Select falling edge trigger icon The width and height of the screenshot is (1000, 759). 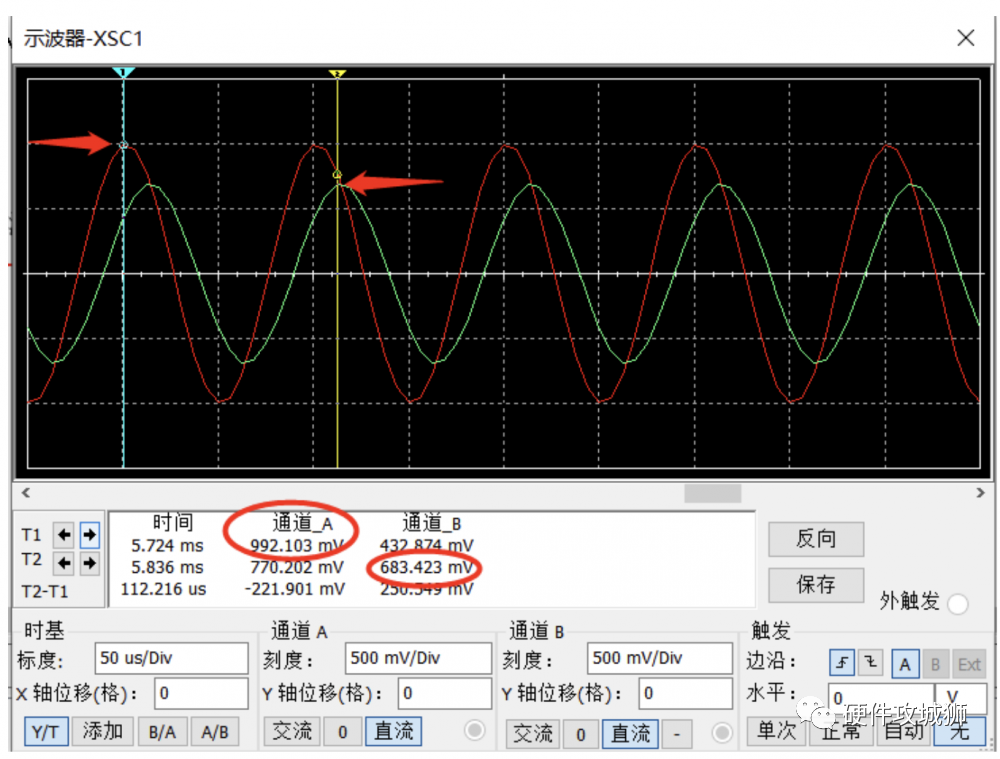tap(870, 664)
